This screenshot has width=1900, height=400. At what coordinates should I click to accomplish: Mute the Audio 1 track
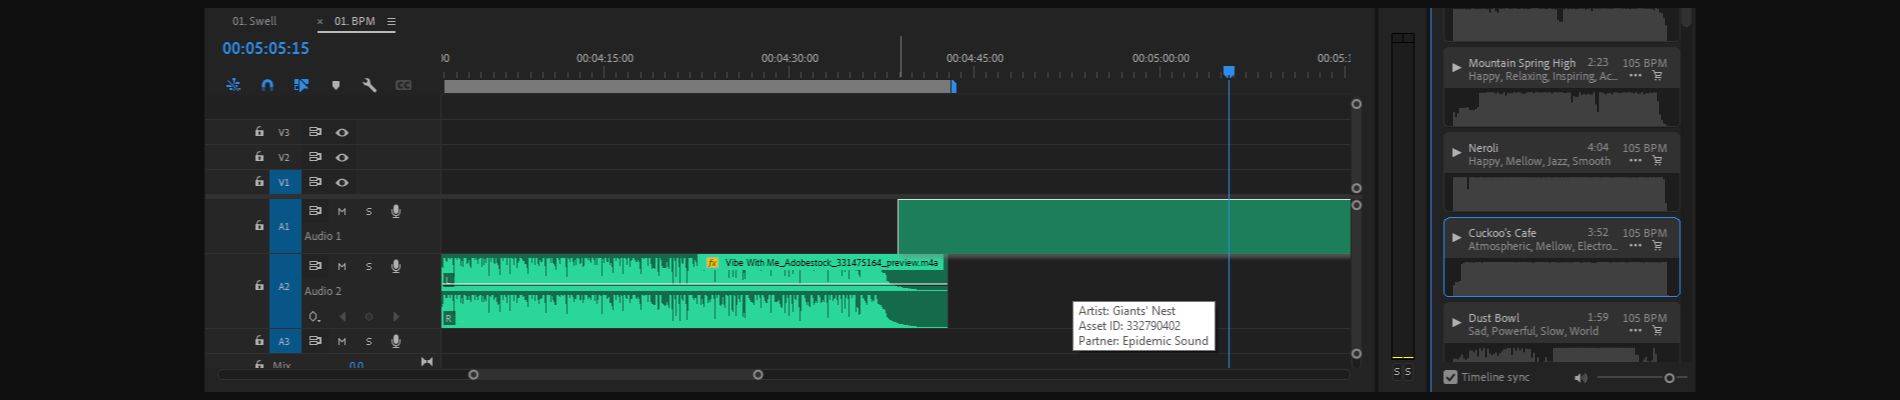pyautogui.click(x=342, y=211)
